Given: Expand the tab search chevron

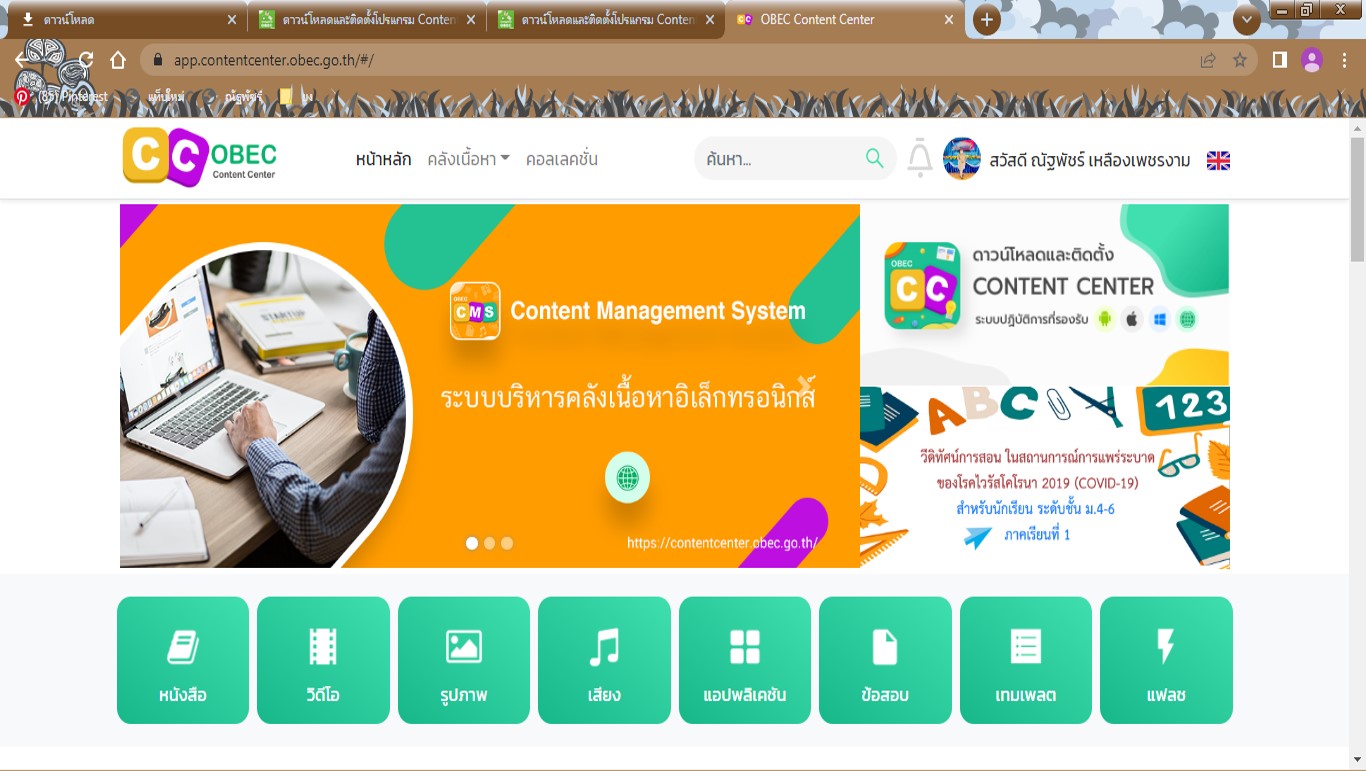Looking at the screenshot, I should click(1247, 20).
